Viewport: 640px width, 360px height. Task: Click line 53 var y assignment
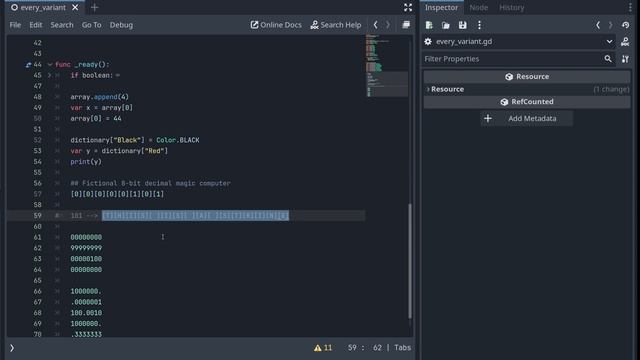(x=119, y=151)
